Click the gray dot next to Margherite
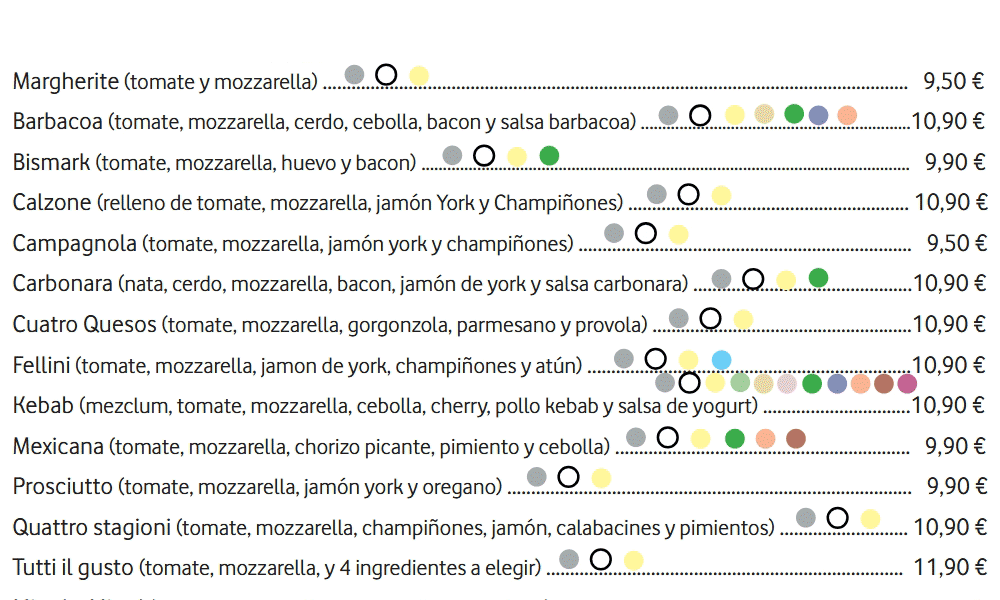1000x600 pixels. pos(354,74)
